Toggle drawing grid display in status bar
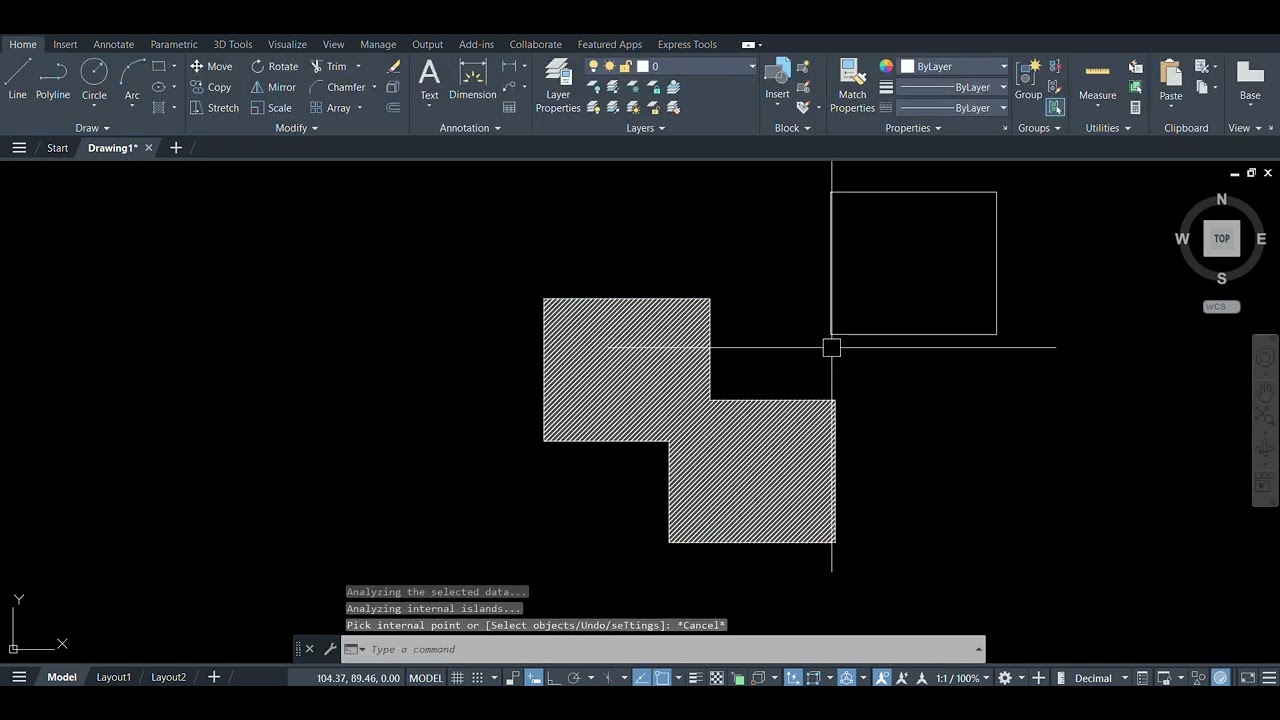Viewport: 1280px width, 720px height. click(457, 678)
